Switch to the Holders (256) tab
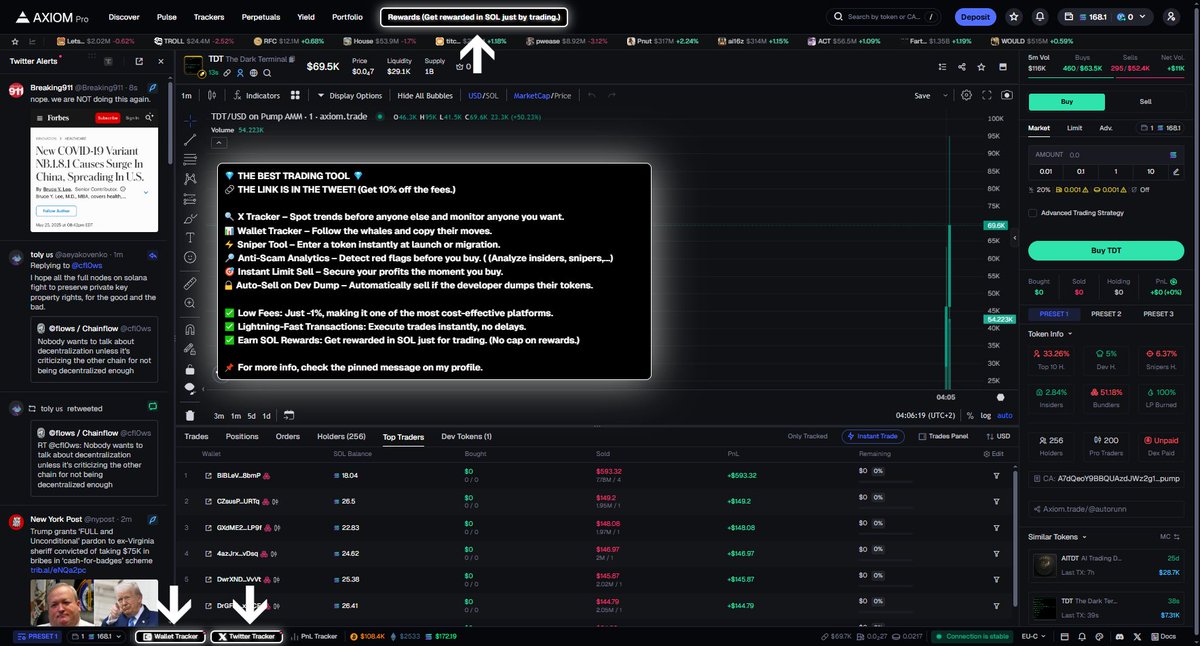The height and width of the screenshot is (646, 1200). 341,436
